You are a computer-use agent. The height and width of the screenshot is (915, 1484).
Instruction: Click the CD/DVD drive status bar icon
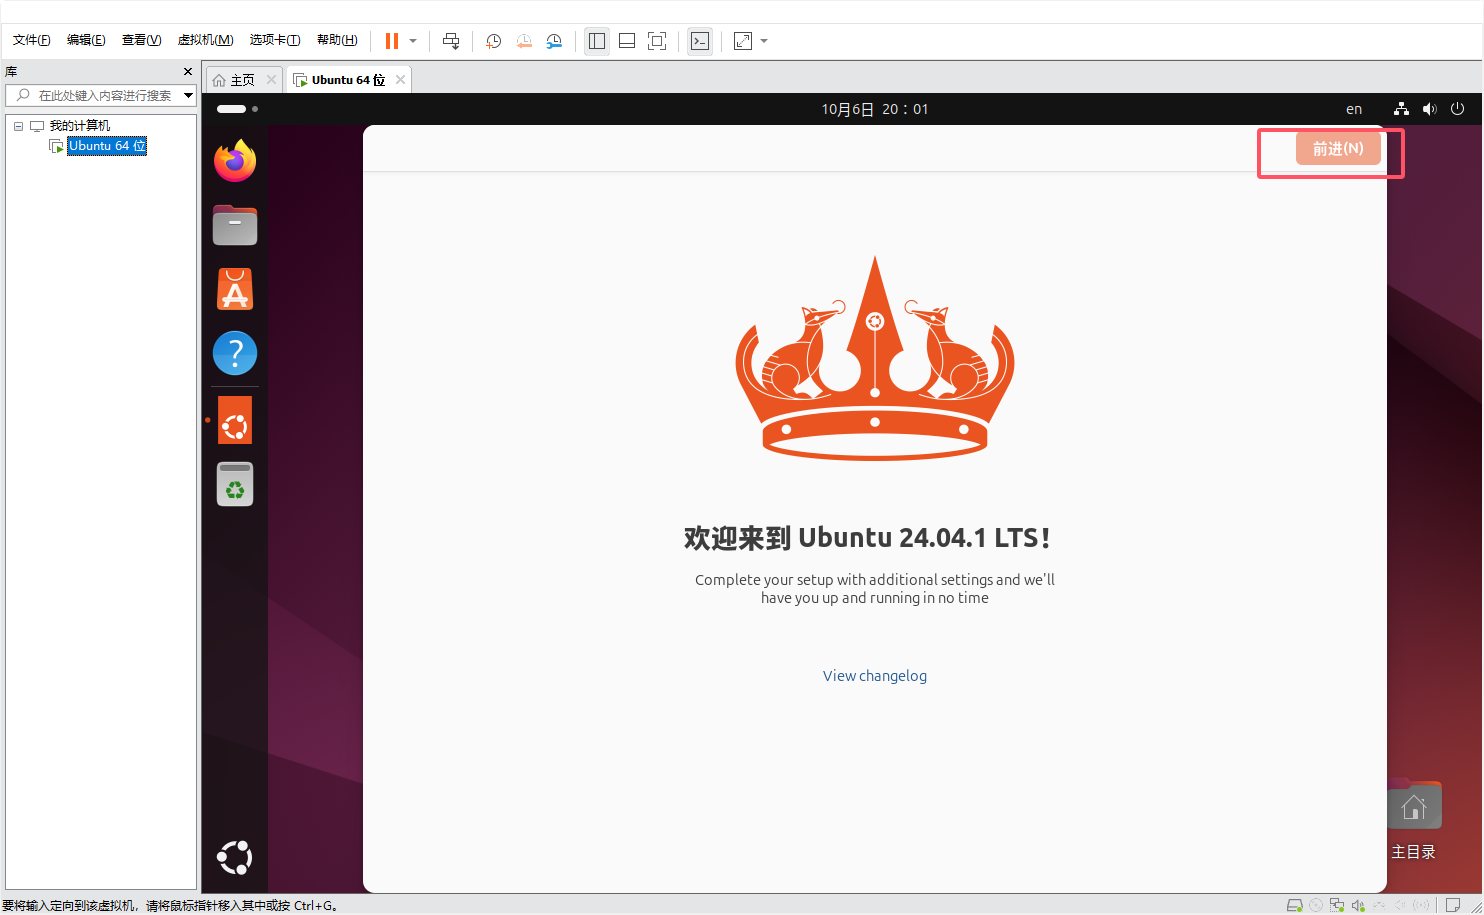point(1316,905)
